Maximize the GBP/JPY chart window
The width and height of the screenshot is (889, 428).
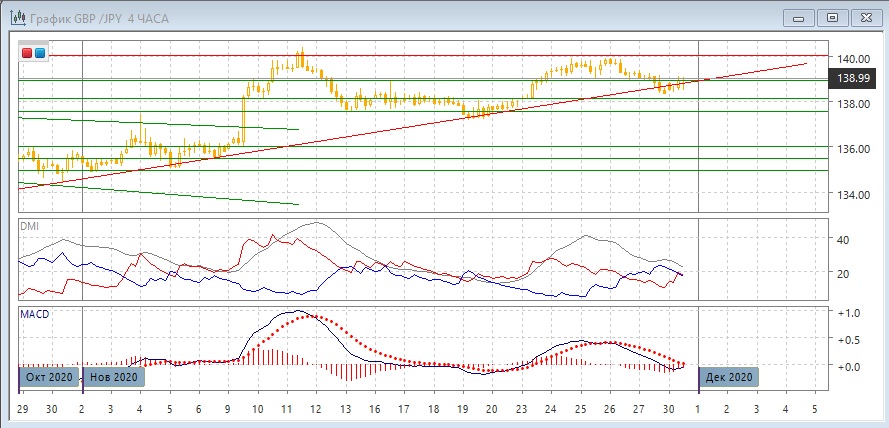click(830, 17)
